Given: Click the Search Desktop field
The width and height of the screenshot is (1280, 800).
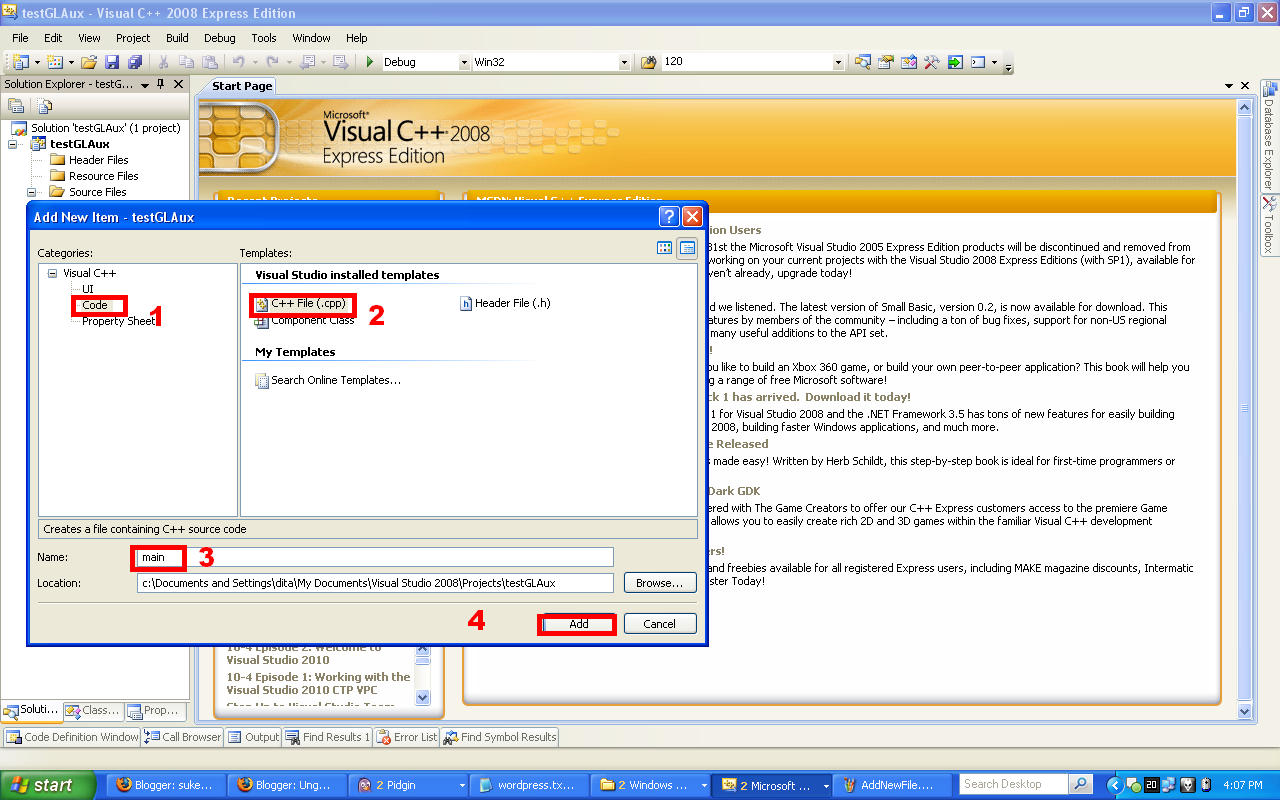Looking at the screenshot, I should coord(1014,784).
